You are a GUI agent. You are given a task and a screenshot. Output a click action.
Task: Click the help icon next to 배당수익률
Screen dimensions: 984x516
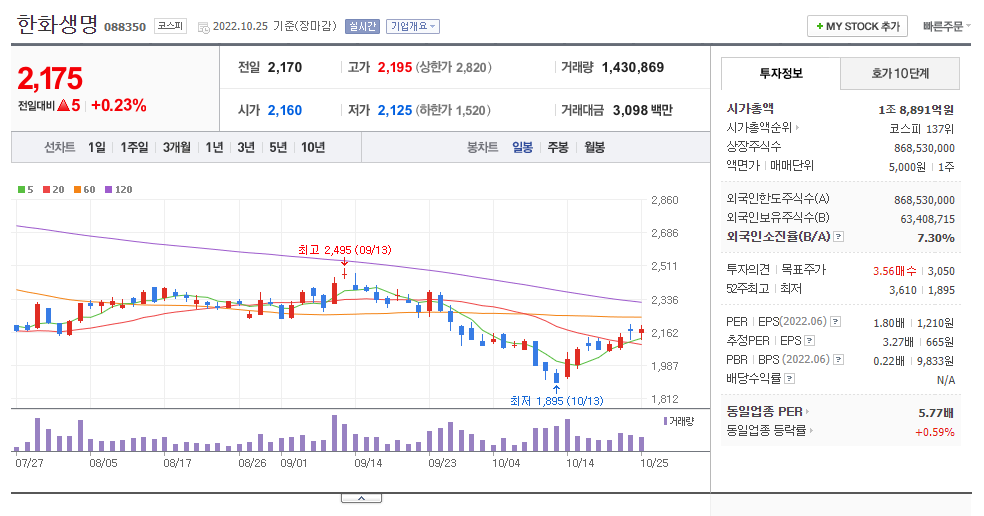click(789, 379)
